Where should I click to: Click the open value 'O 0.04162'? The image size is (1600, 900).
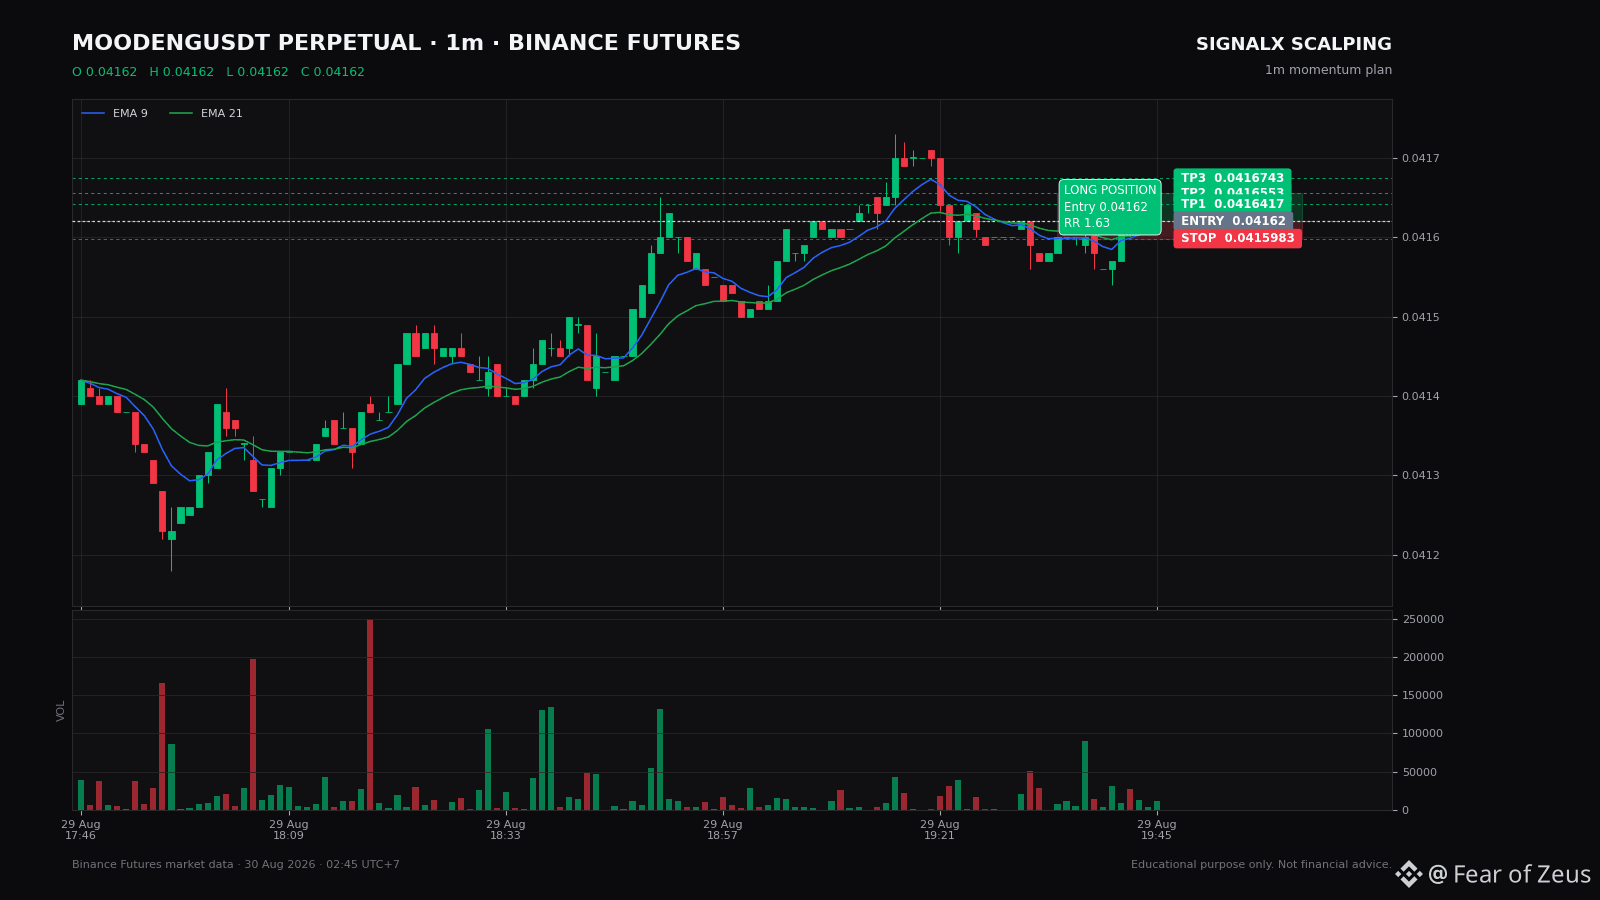click(x=105, y=72)
